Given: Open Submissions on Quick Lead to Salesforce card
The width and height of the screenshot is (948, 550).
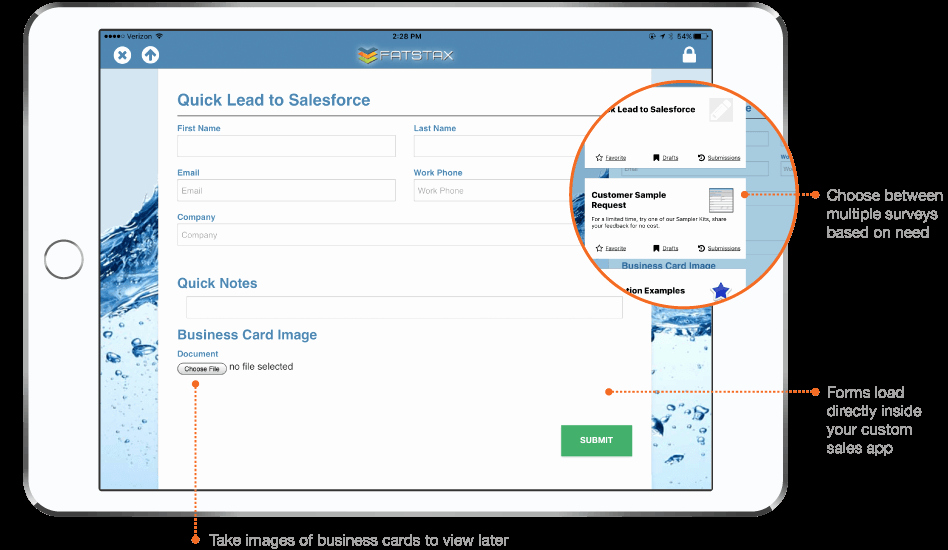Looking at the screenshot, I should 719,158.
